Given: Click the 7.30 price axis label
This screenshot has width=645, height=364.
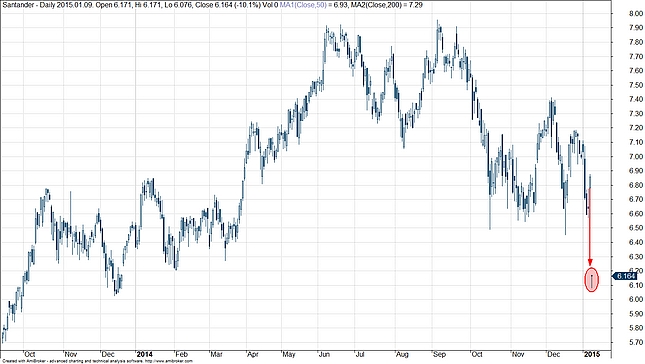Looking at the screenshot, I should pyautogui.click(x=636, y=114).
